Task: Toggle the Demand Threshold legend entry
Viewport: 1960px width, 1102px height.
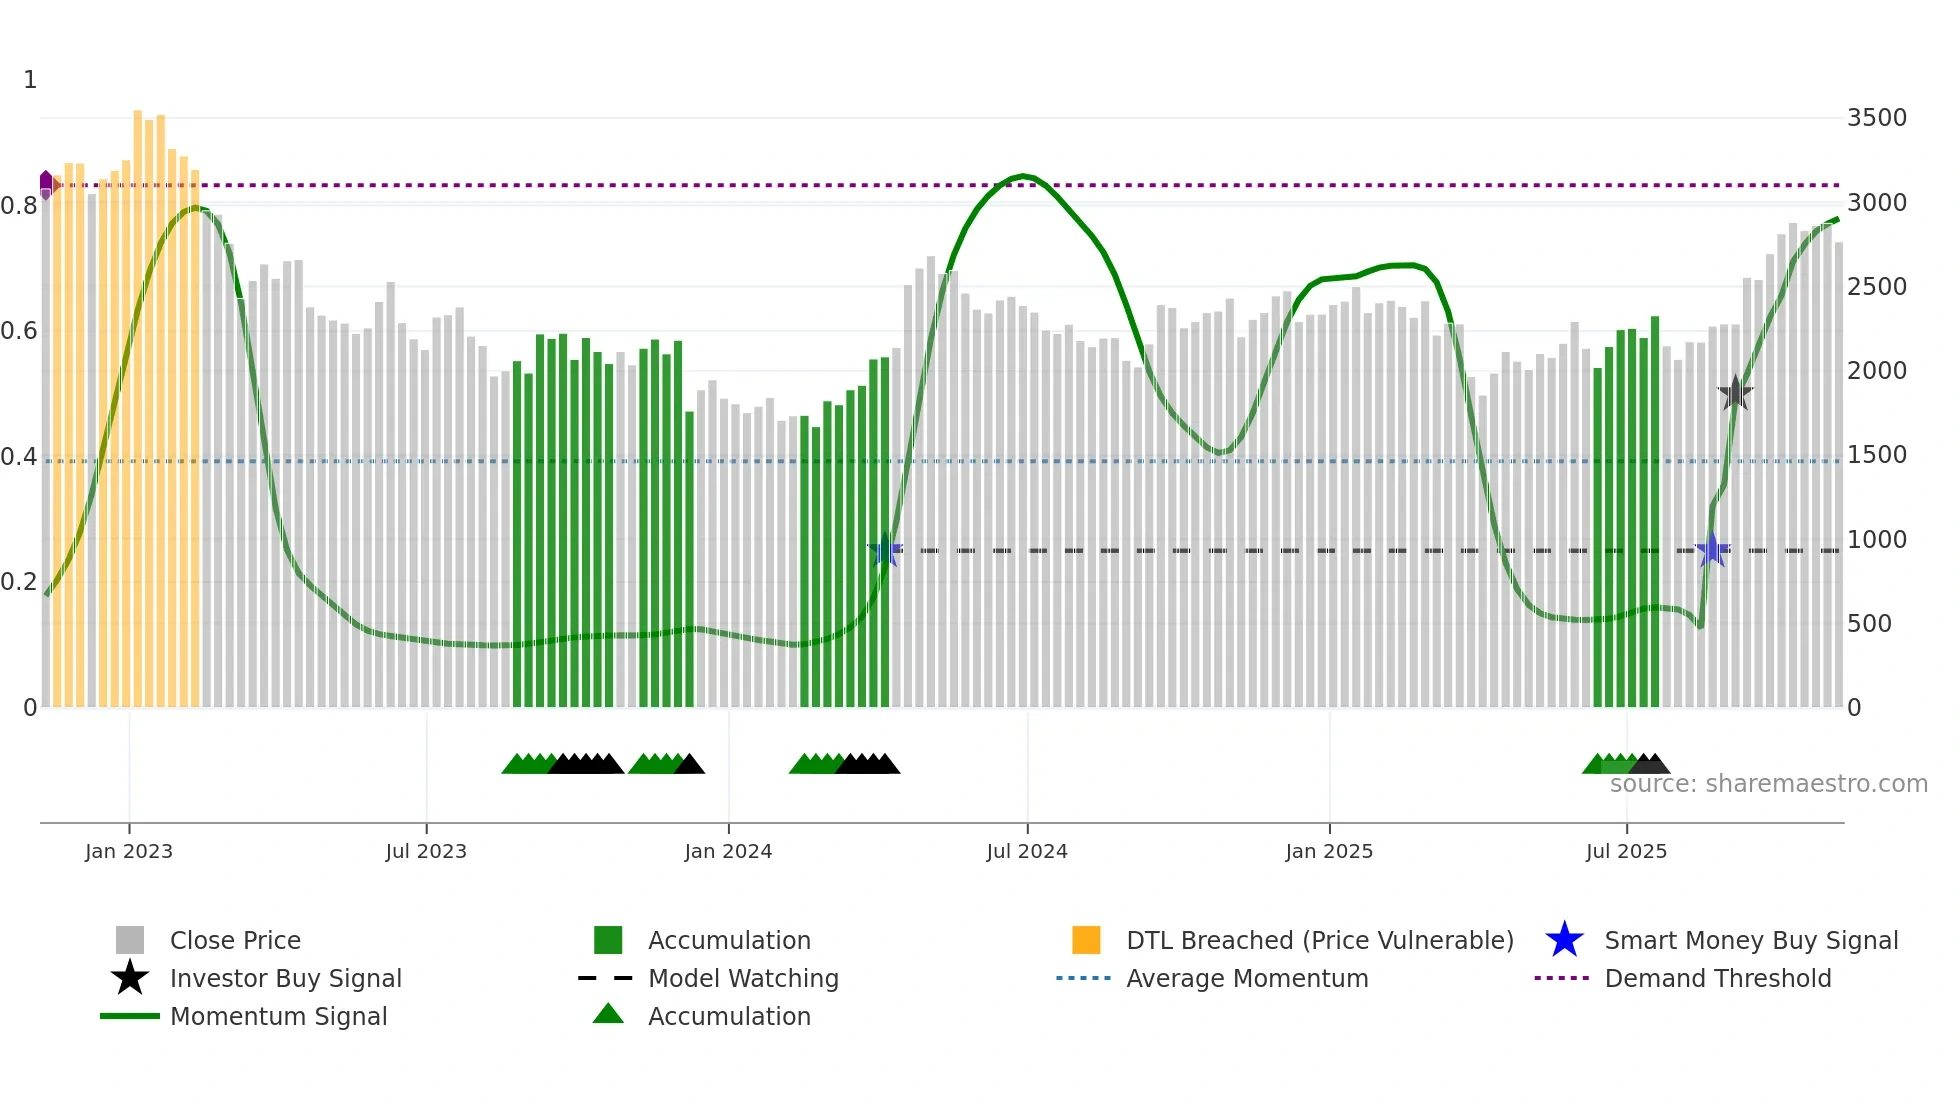Action: (1717, 978)
